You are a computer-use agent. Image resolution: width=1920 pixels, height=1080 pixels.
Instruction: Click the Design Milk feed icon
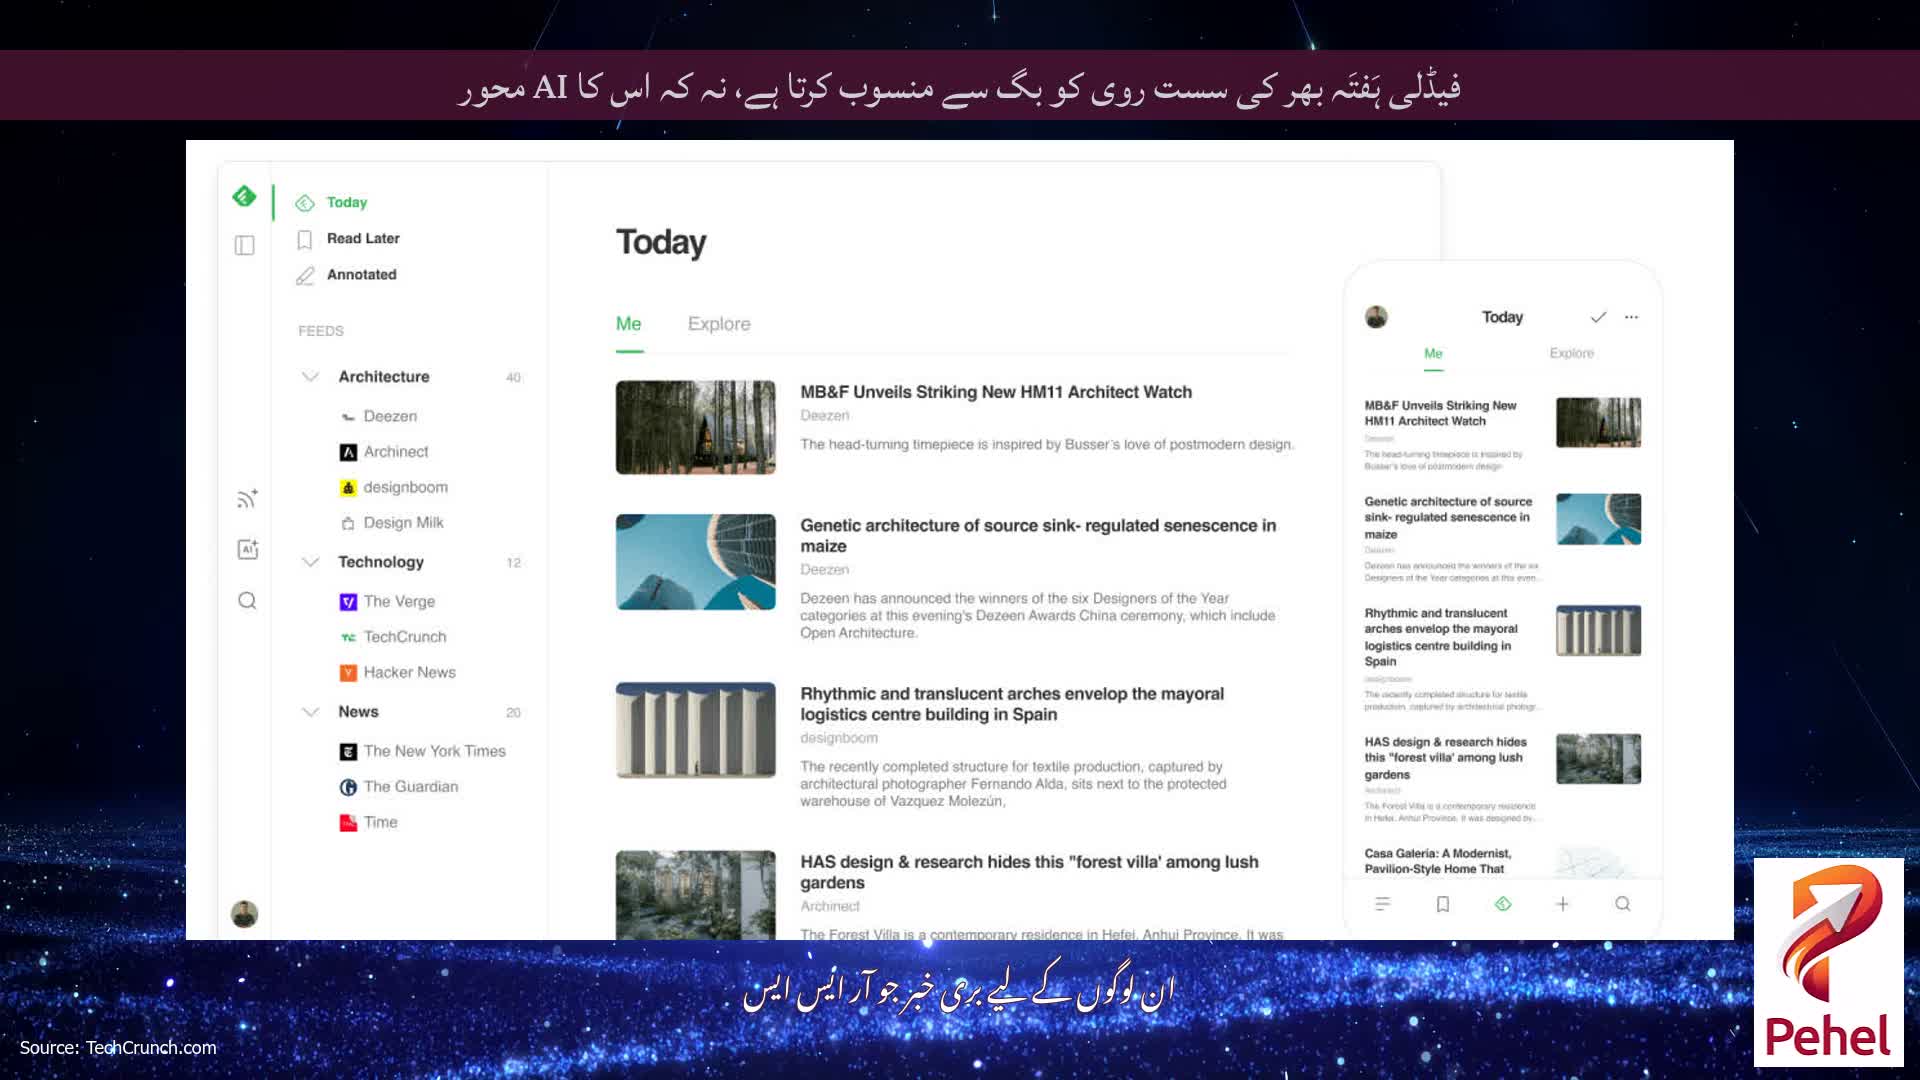point(348,523)
